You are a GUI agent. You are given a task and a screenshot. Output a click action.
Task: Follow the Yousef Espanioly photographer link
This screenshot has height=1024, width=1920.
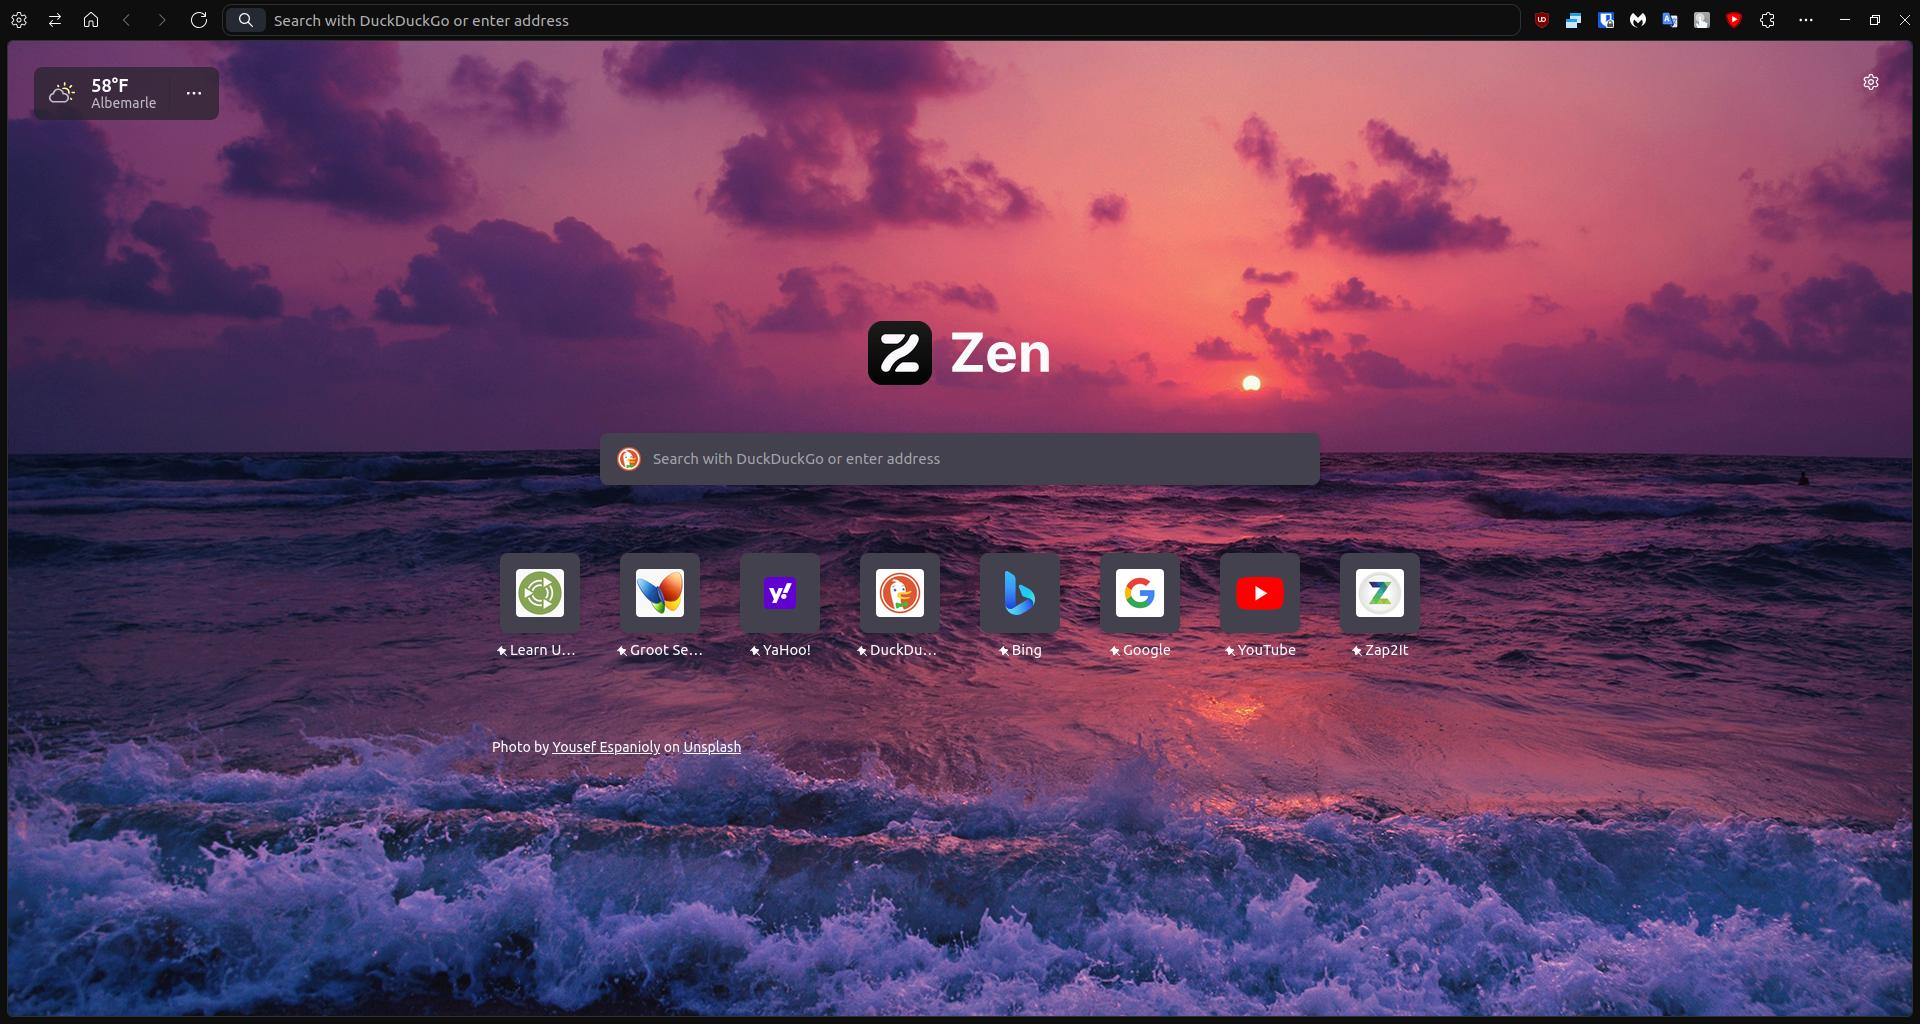[606, 747]
